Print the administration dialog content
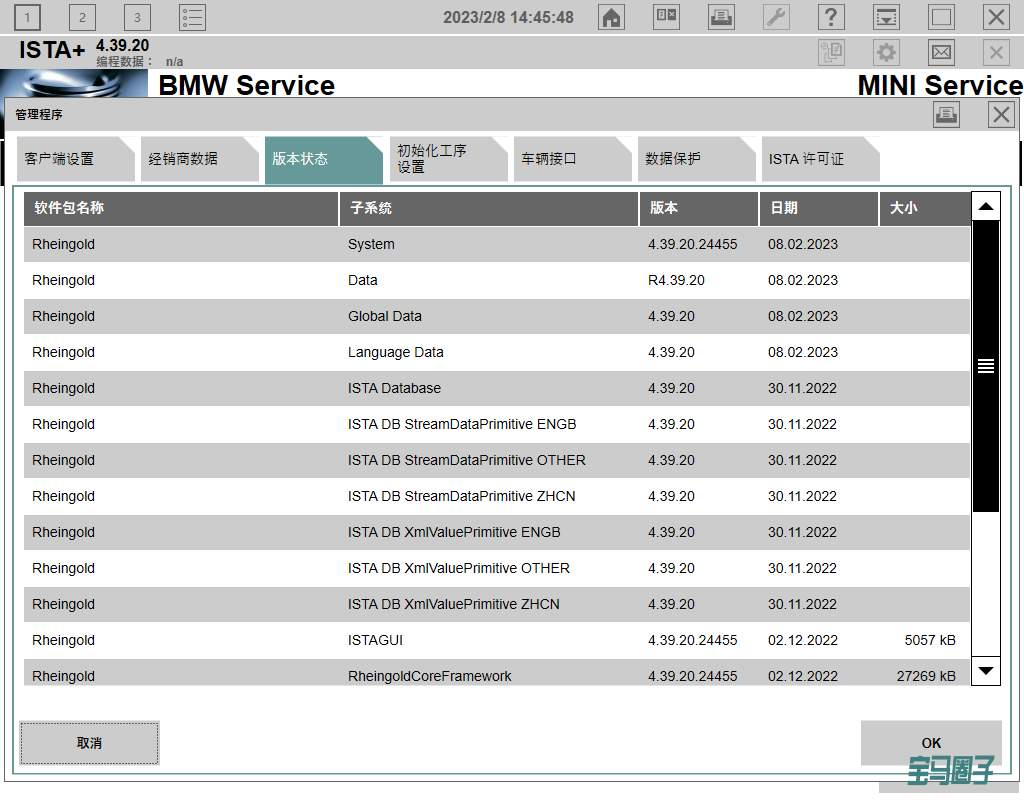This screenshot has height=800, width=1024. (946, 115)
